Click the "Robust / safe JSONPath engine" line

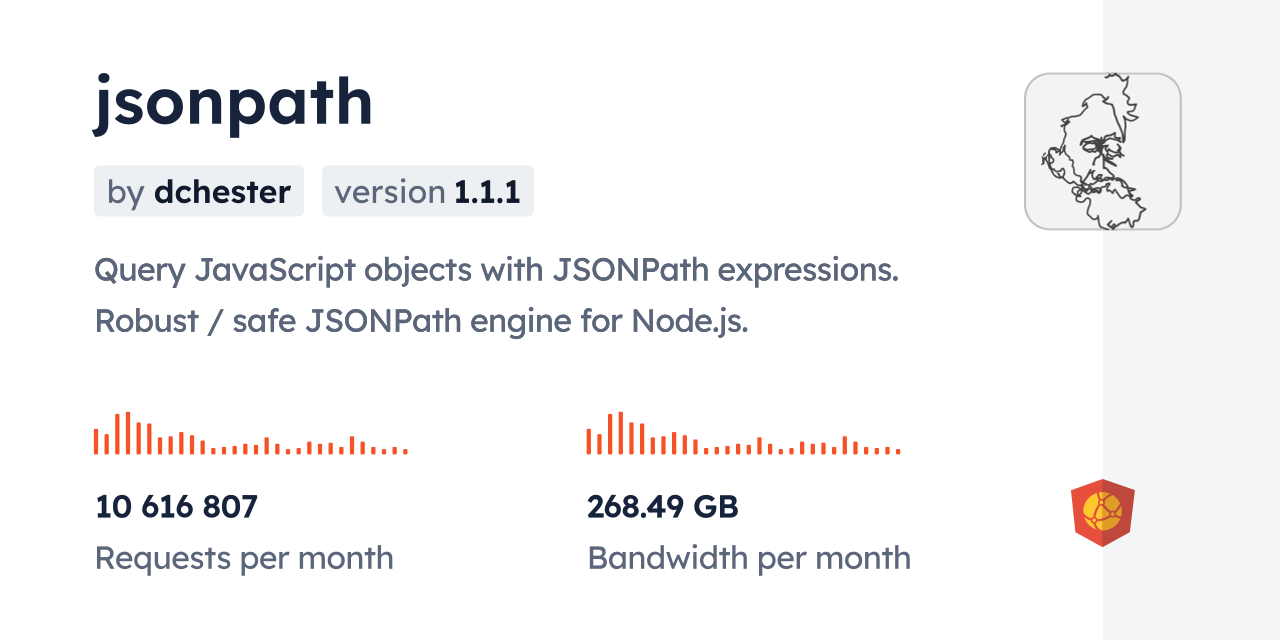tap(421, 321)
